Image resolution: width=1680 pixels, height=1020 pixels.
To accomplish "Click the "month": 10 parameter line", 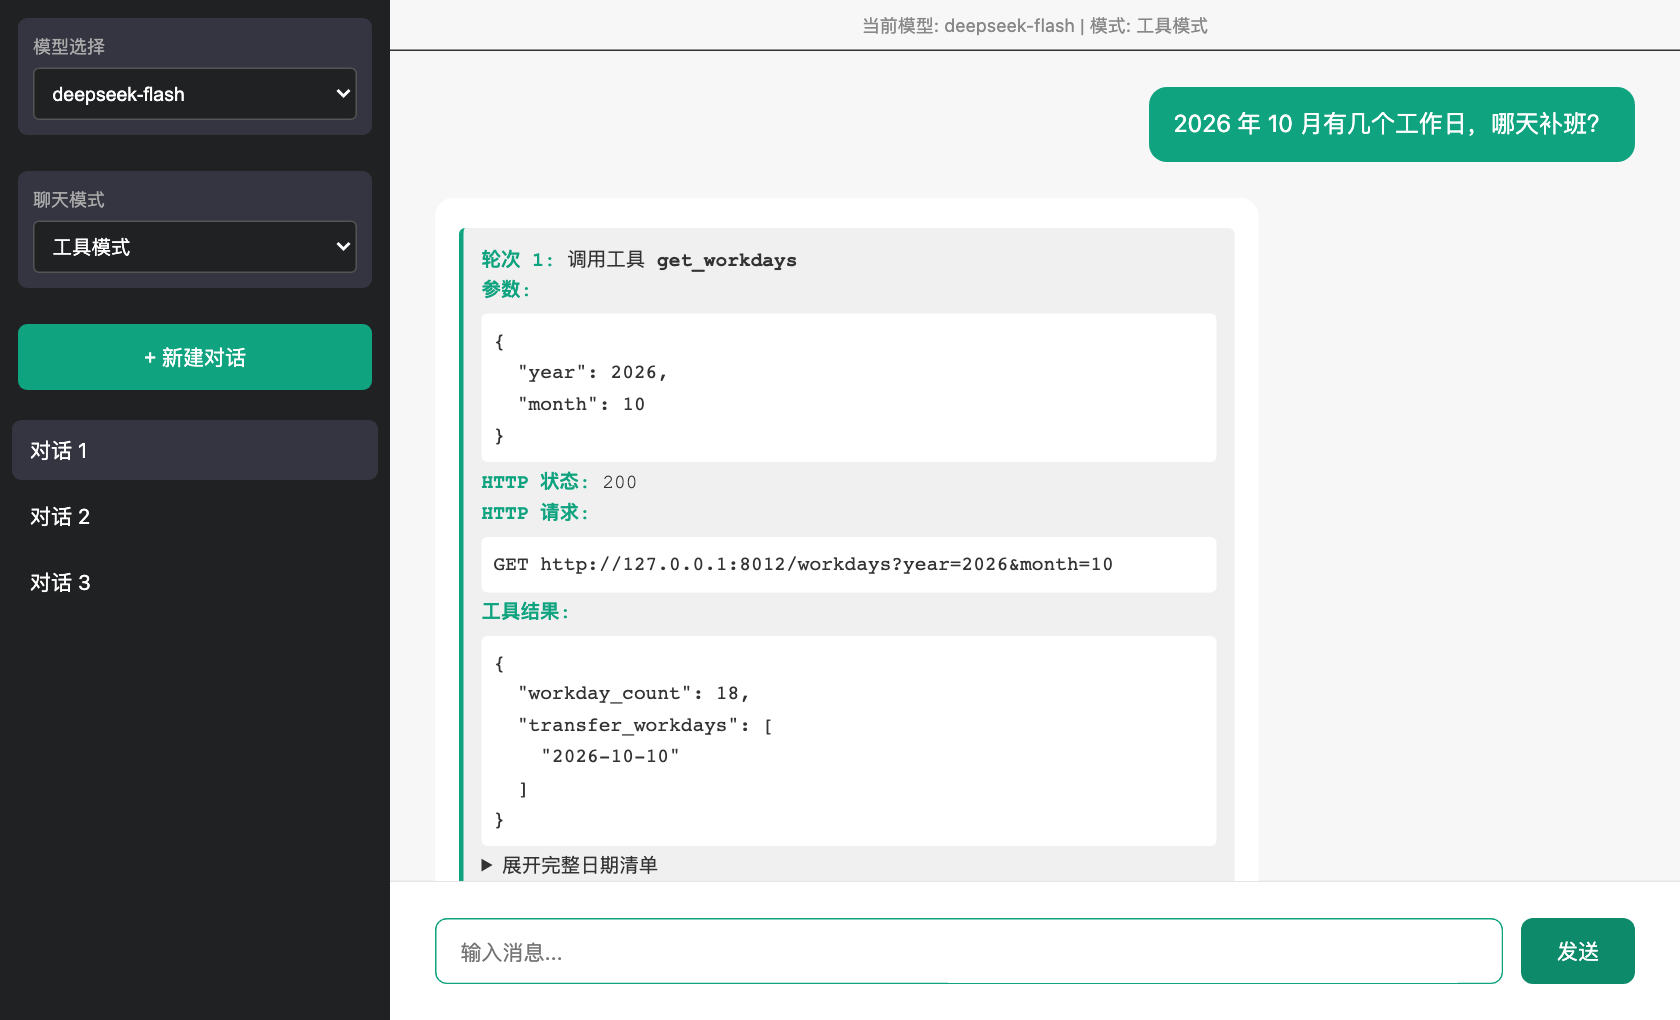I will point(581,404).
